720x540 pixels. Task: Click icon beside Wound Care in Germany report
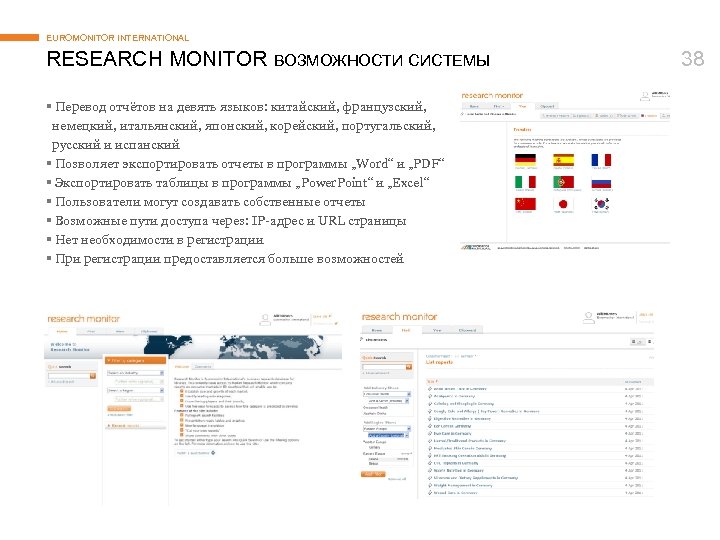pos(430,493)
